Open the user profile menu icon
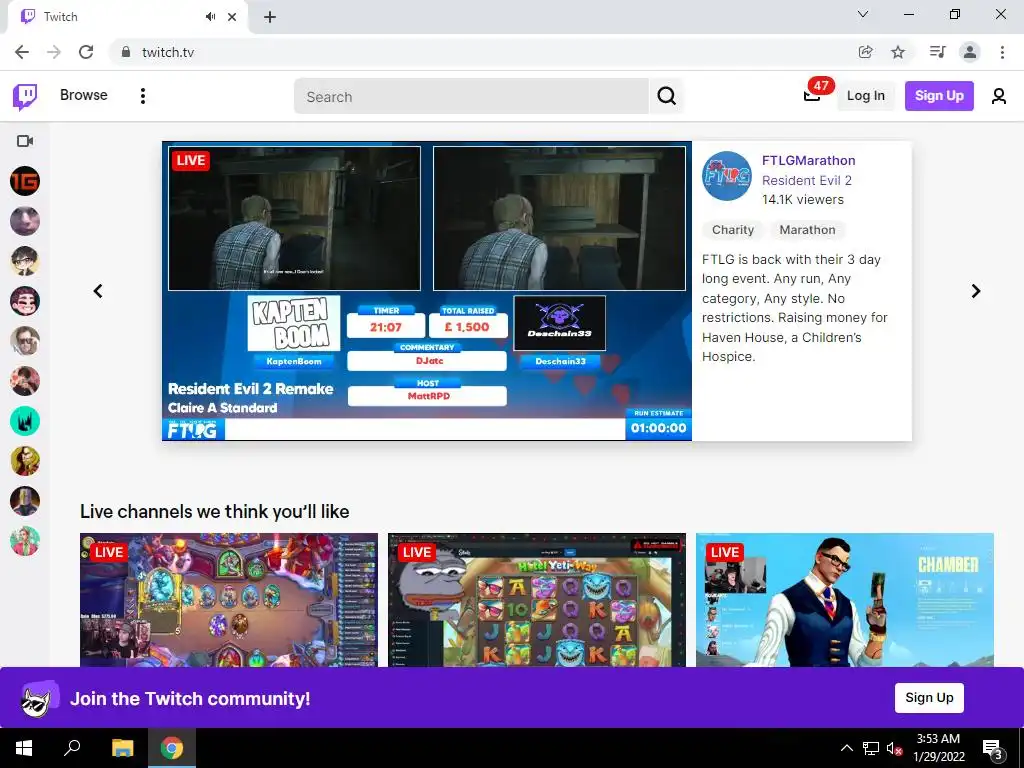Image resolution: width=1024 pixels, height=768 pixels. 998,96
